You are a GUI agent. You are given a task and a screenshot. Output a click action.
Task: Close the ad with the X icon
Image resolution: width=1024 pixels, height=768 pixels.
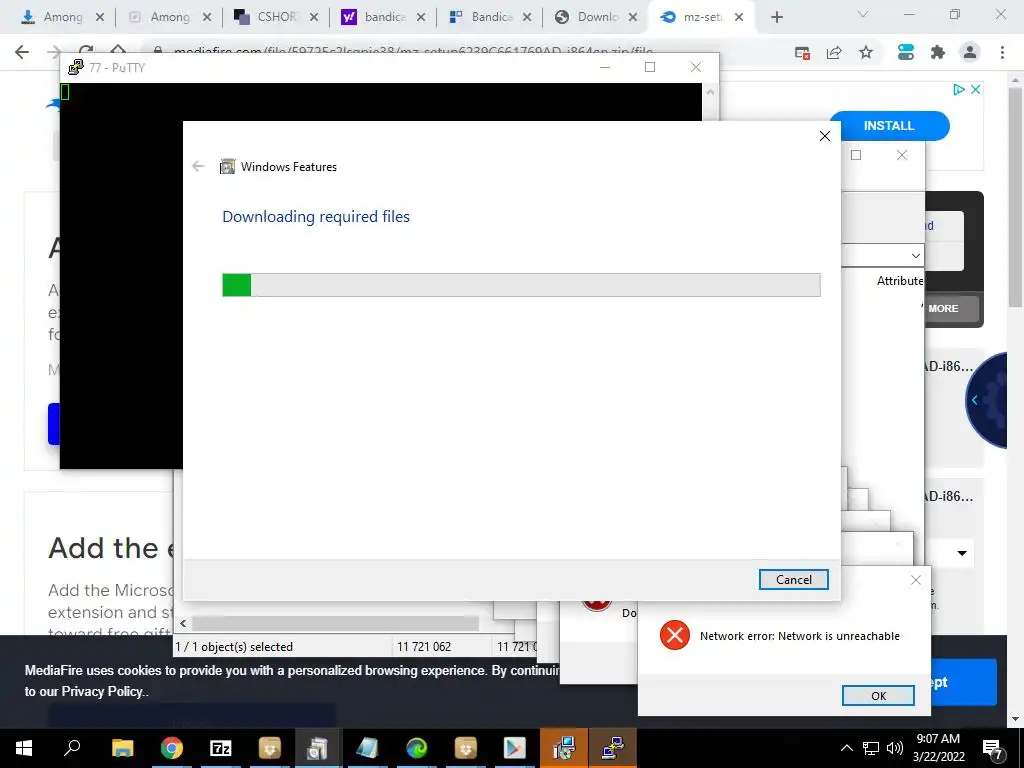point(975,89)
